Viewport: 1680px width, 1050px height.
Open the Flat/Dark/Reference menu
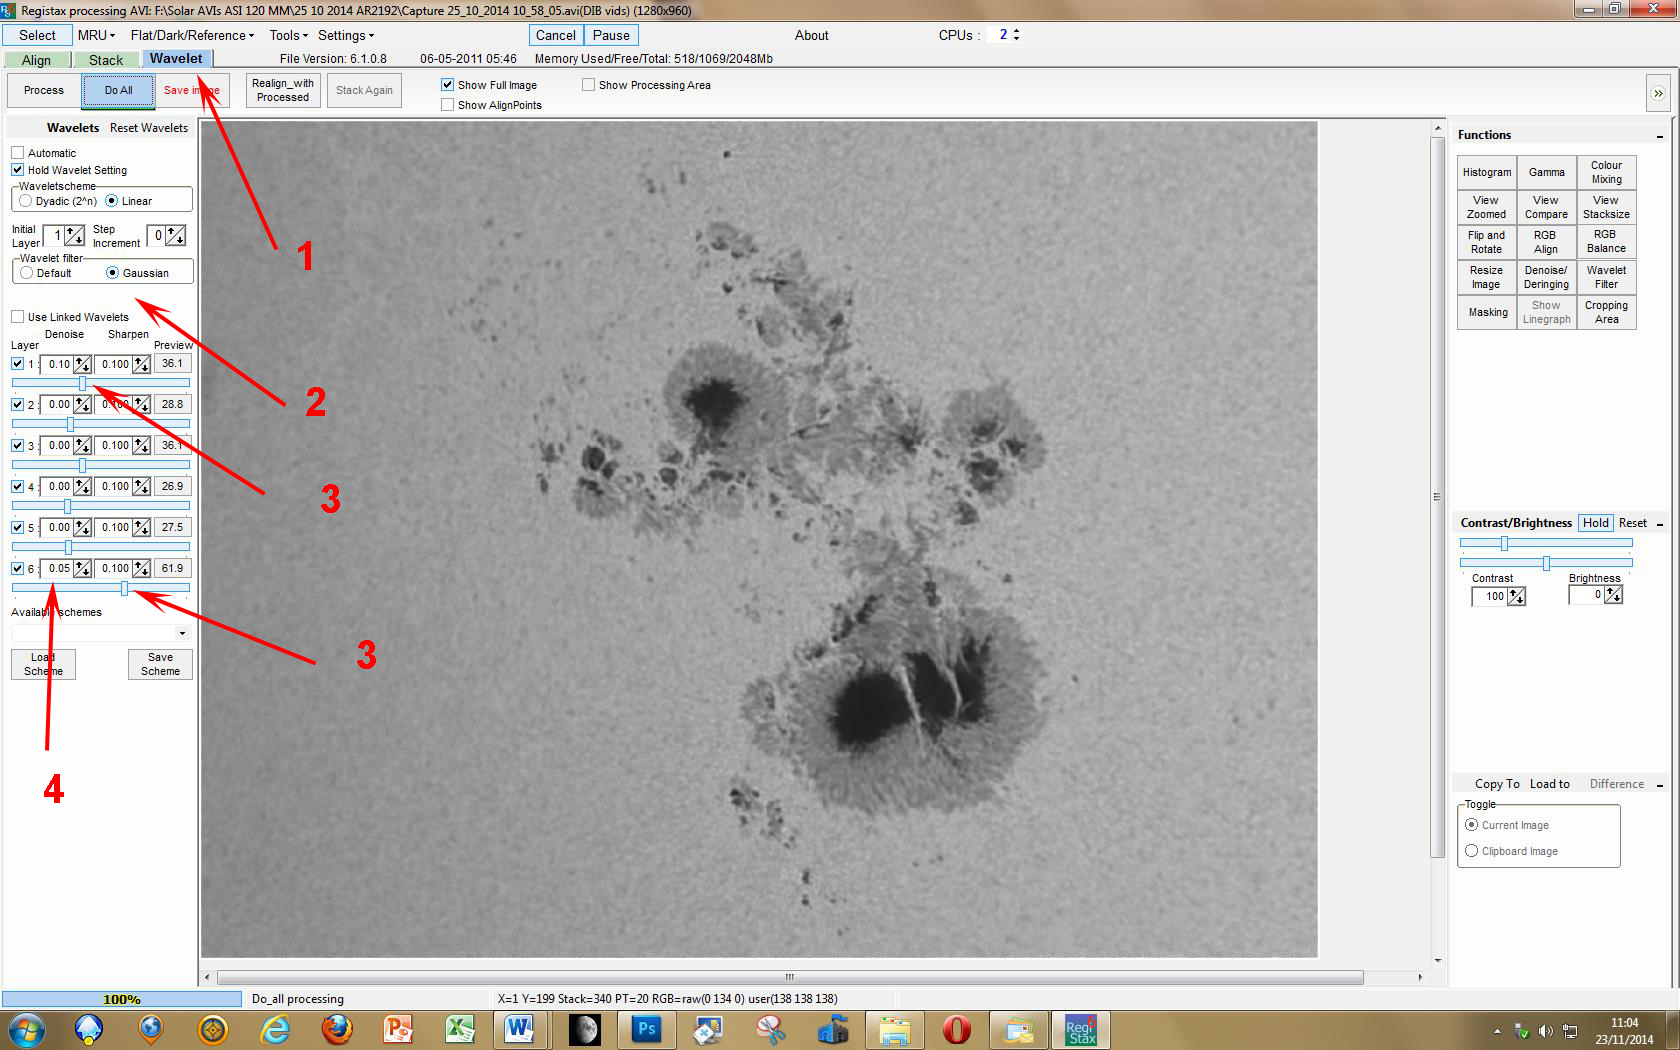click(x=192, y=35)
